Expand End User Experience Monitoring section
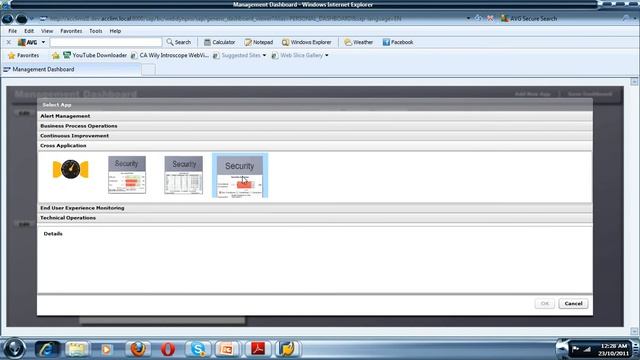 point(315,208)
